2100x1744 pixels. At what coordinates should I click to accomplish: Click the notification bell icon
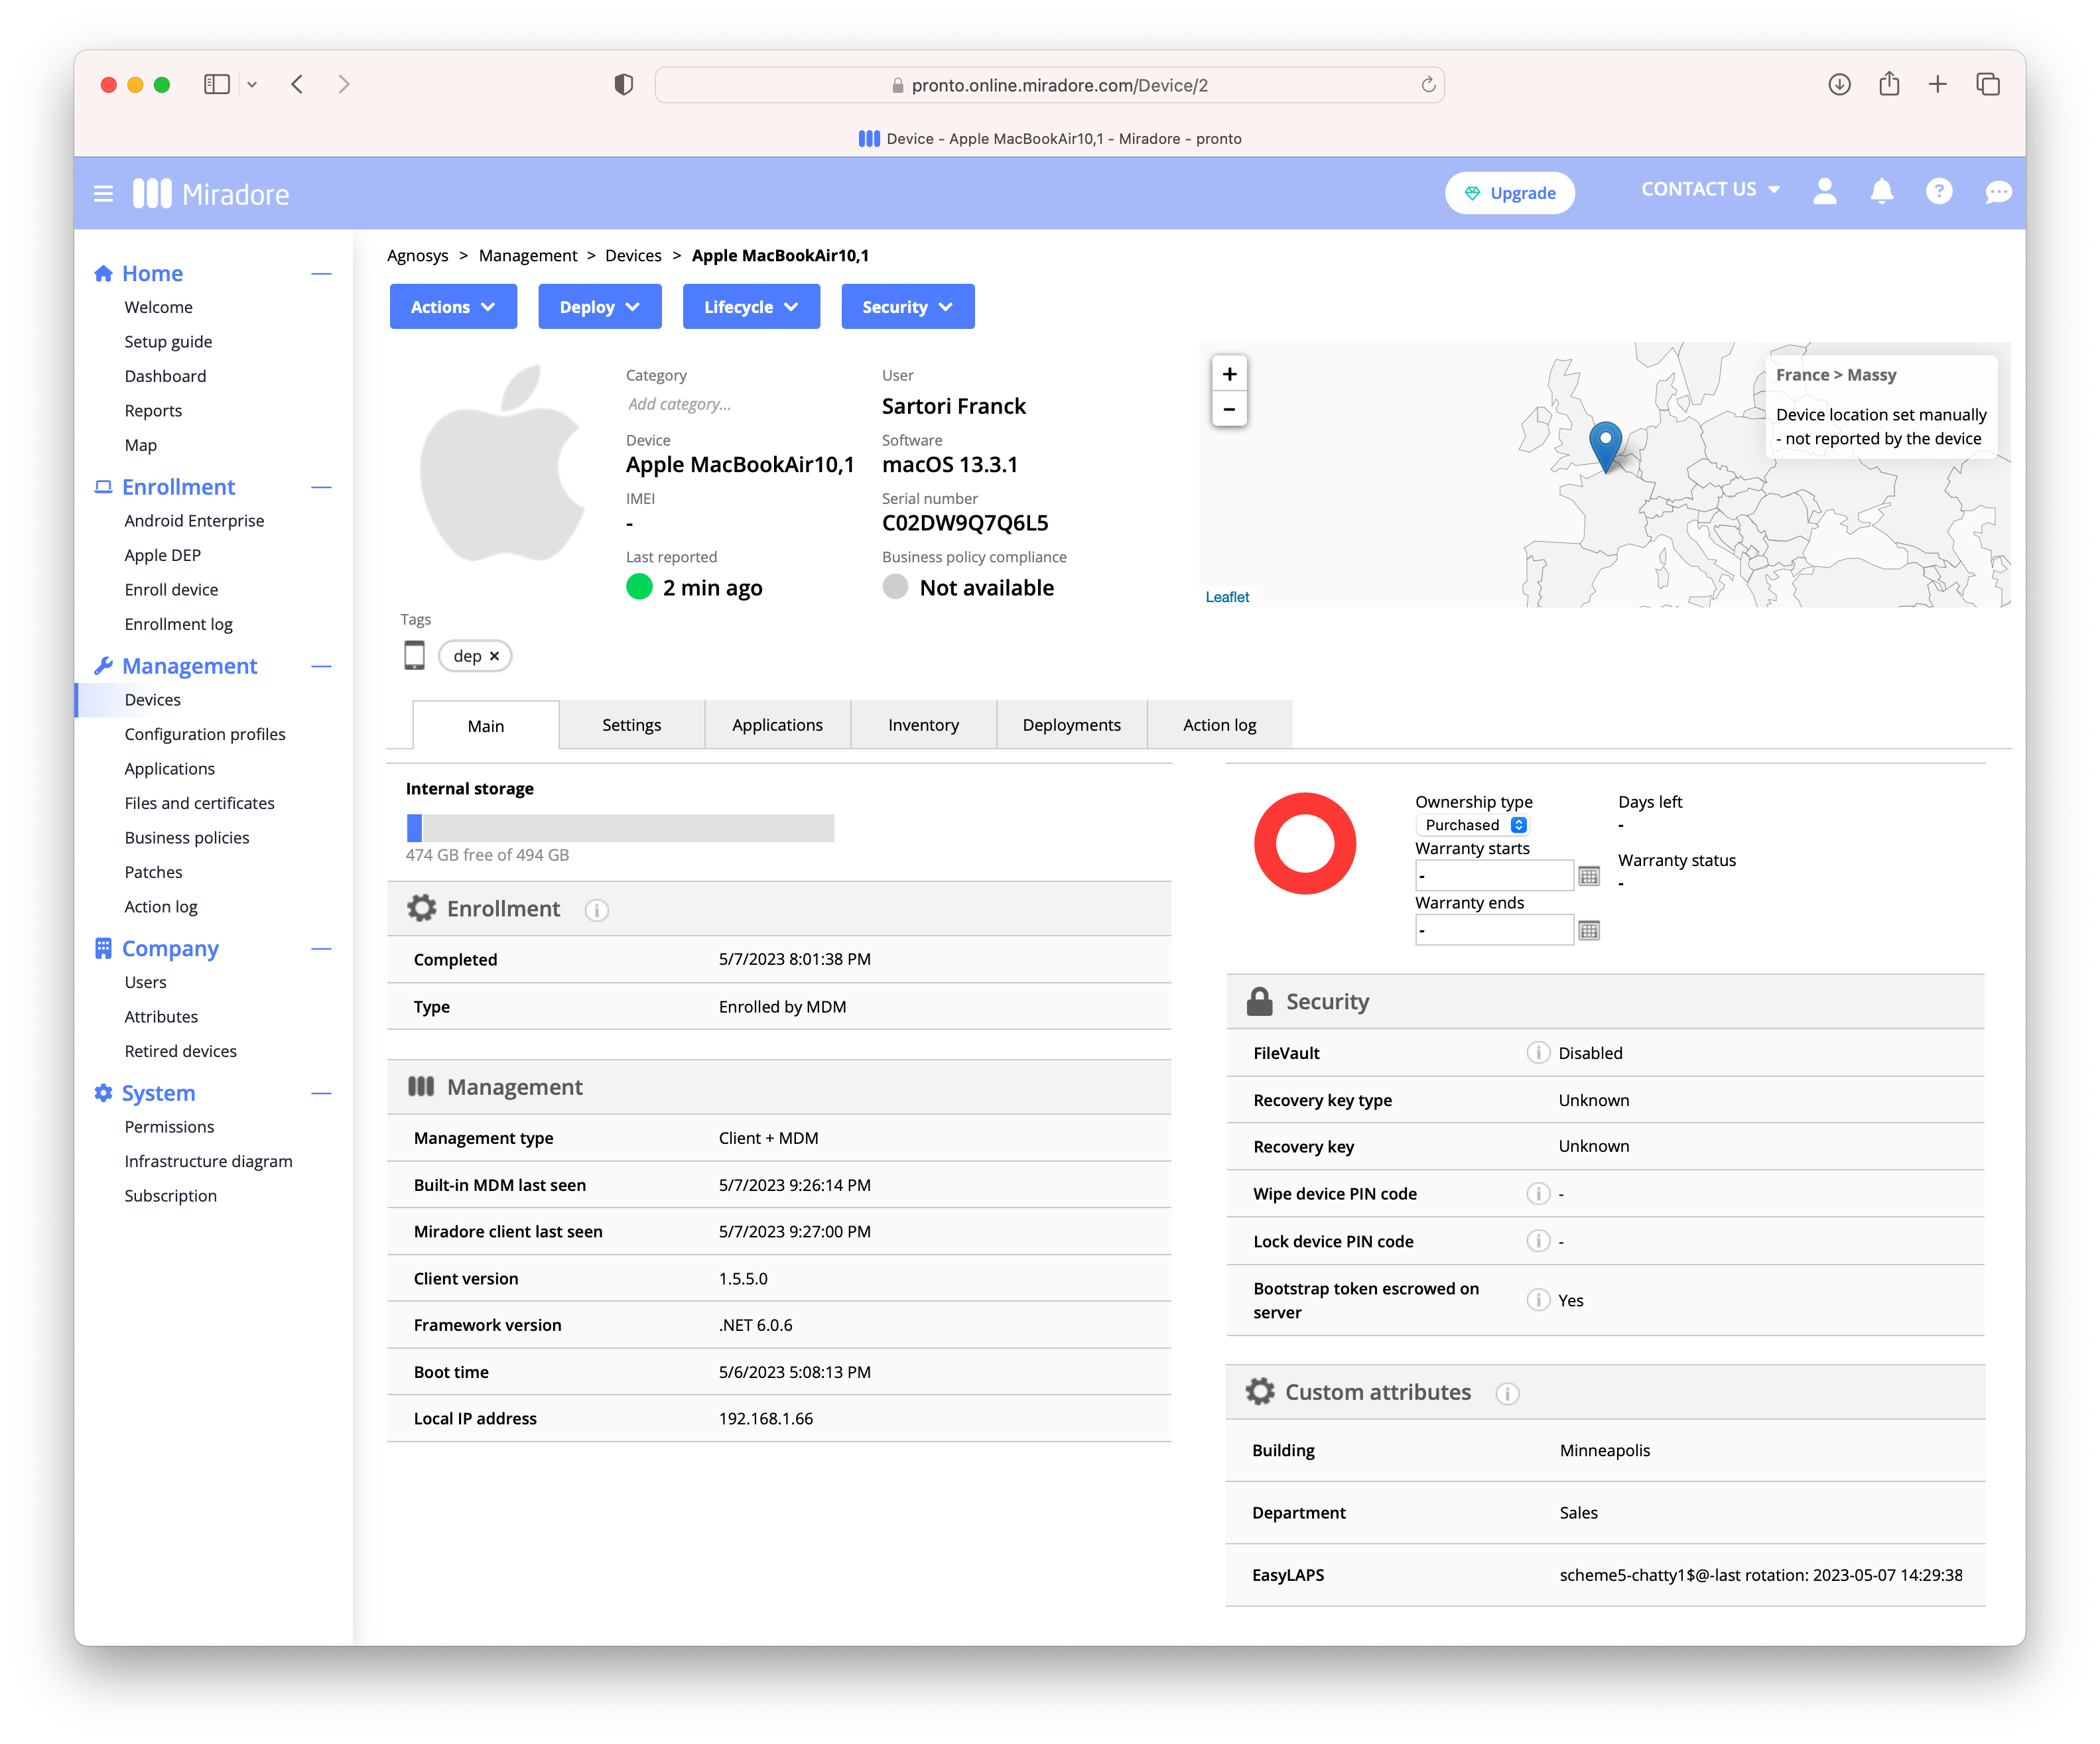click(1881, 192)
